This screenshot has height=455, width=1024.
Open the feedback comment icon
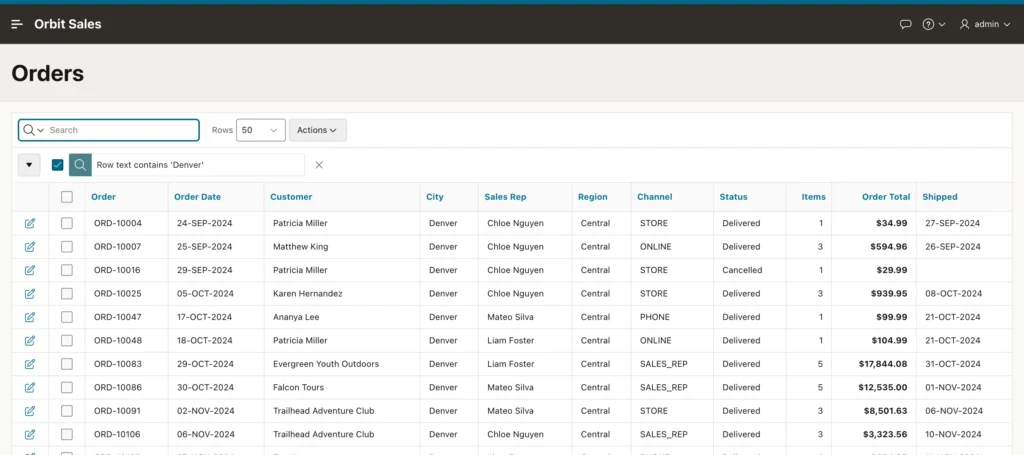pos(905,24)
